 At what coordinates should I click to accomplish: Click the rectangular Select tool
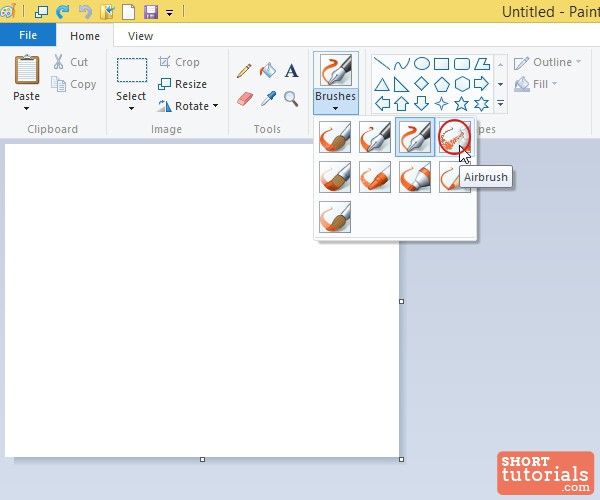(132, 70)
